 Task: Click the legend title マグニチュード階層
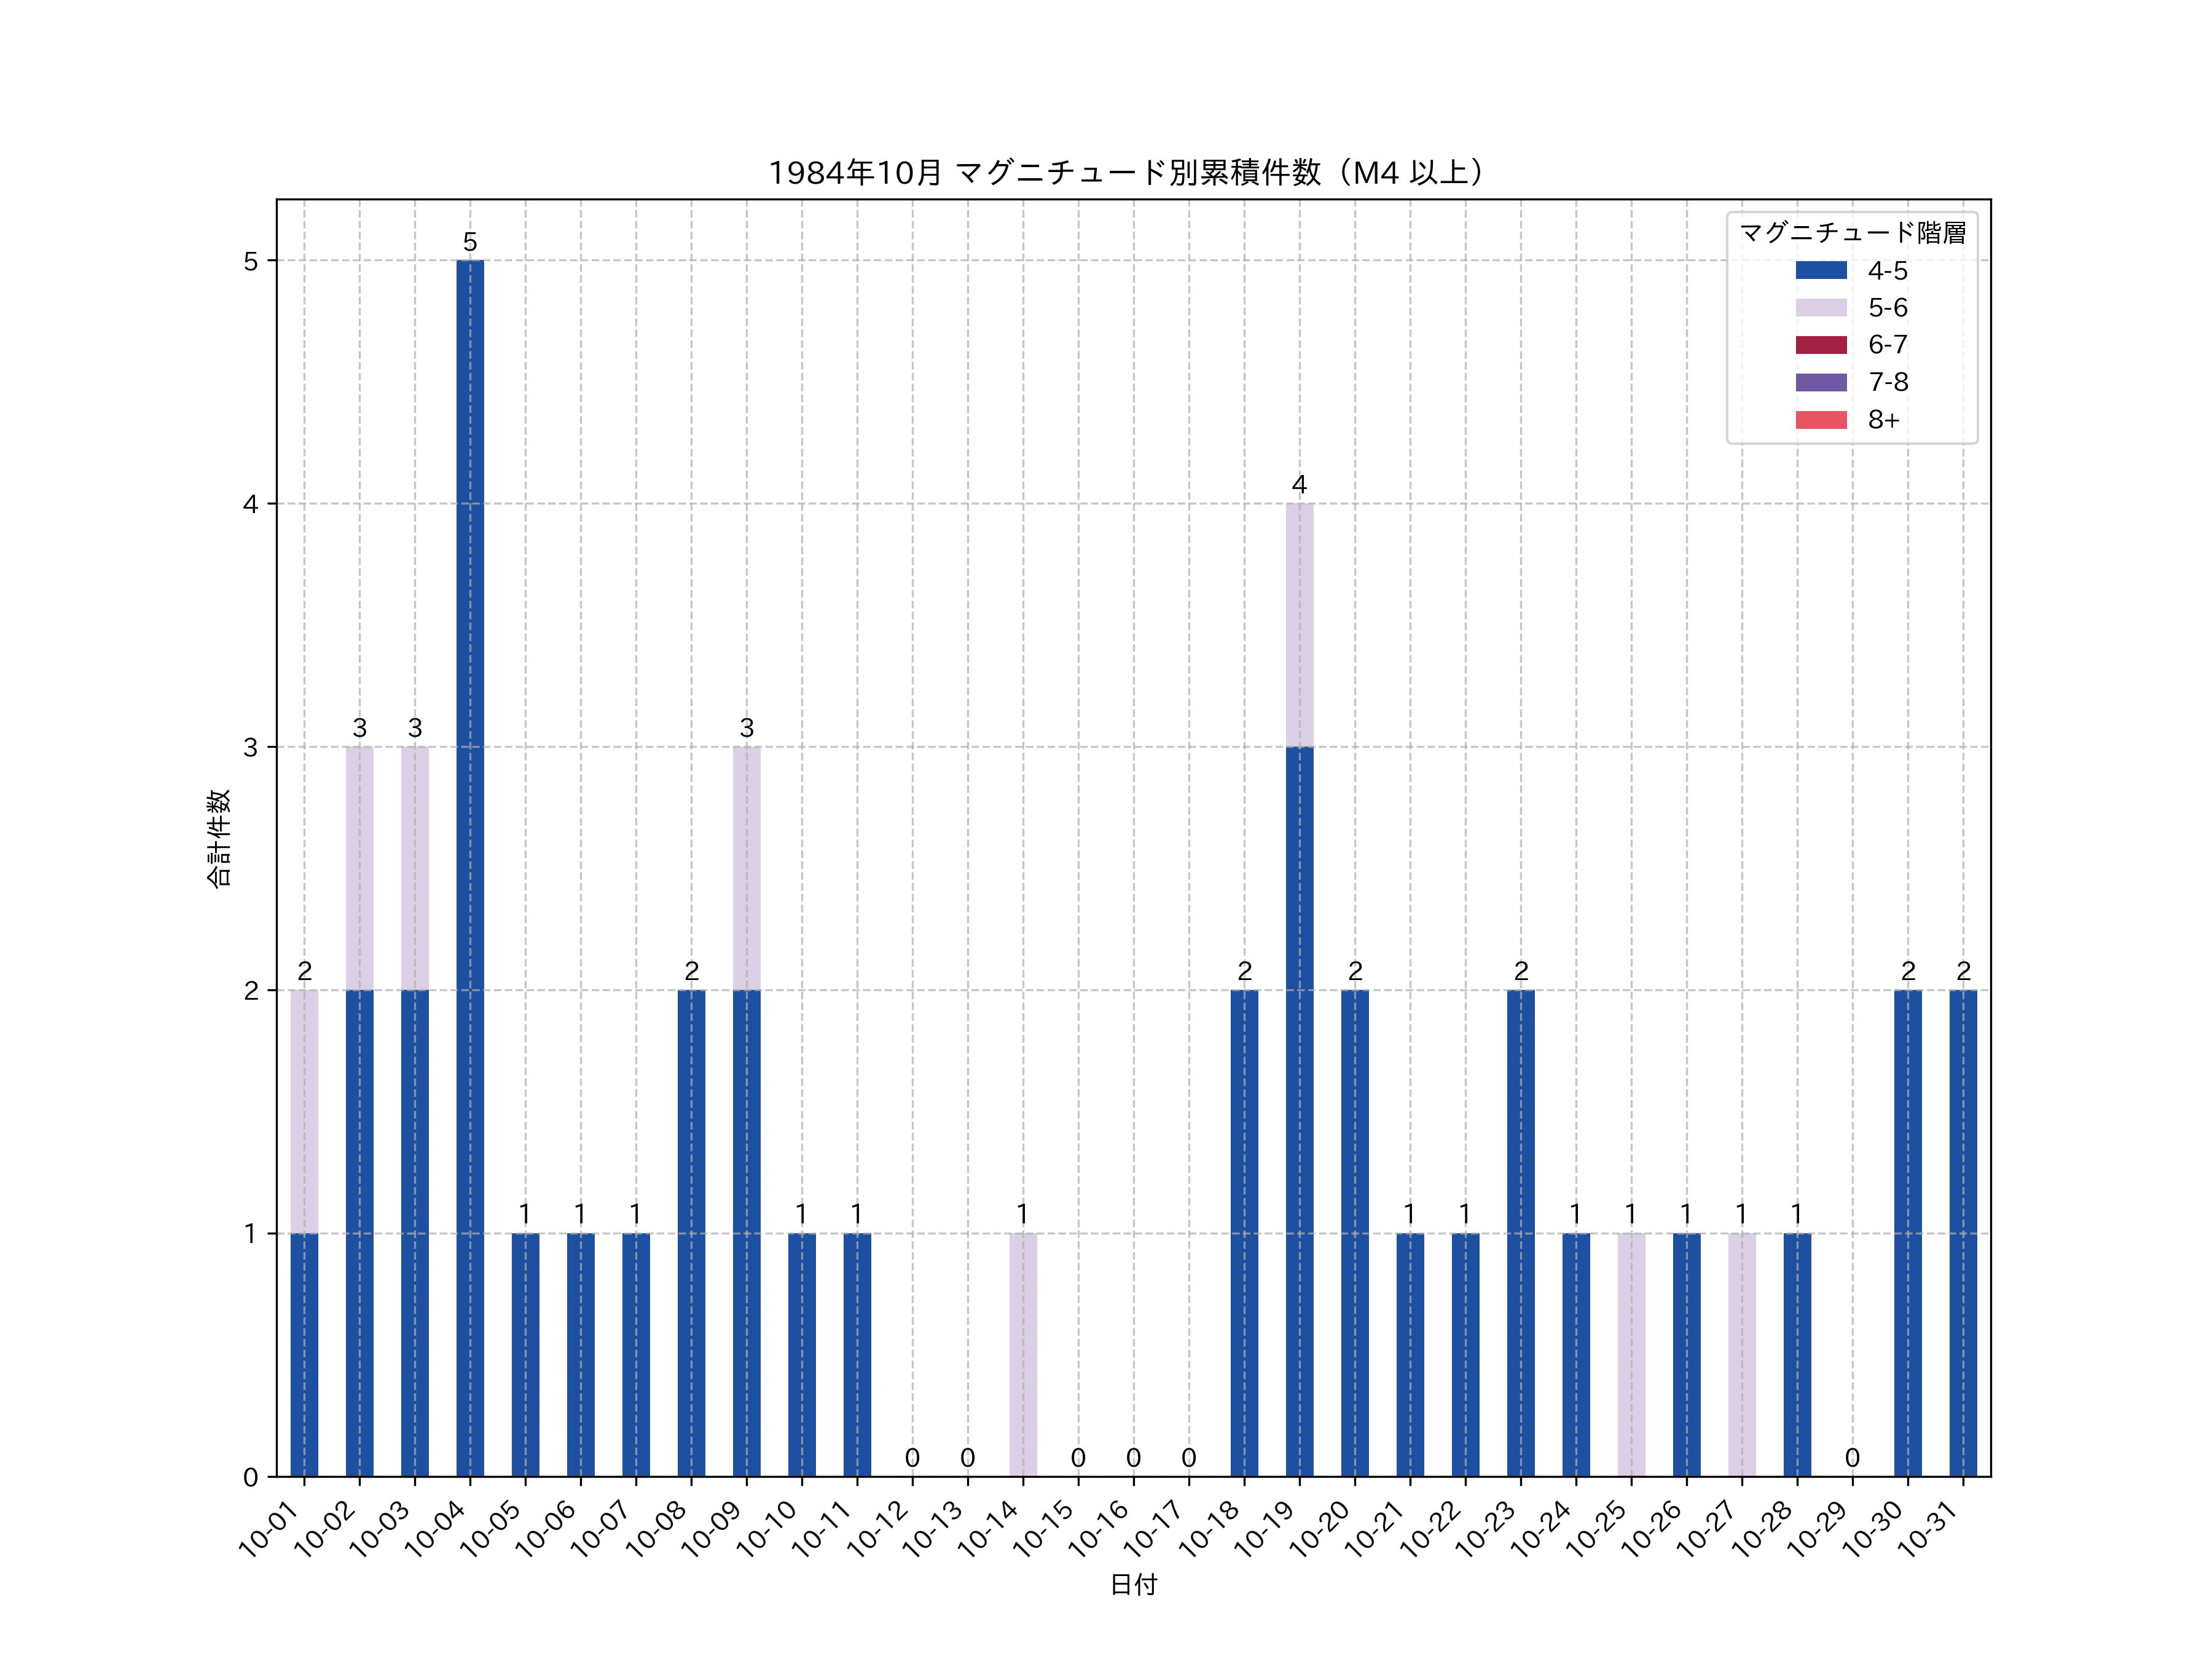point(1852,233)
